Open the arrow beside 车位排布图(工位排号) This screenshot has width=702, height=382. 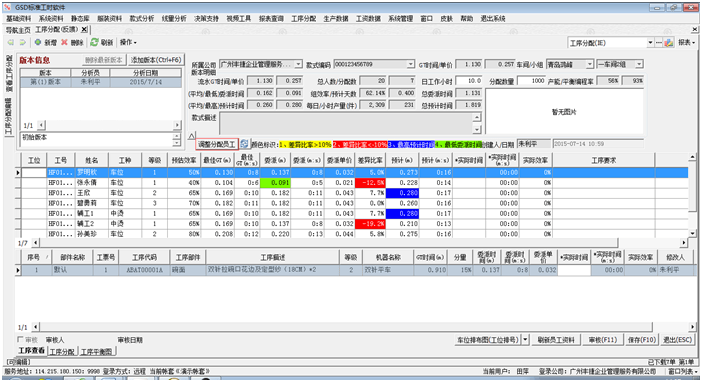coord(526,339)
